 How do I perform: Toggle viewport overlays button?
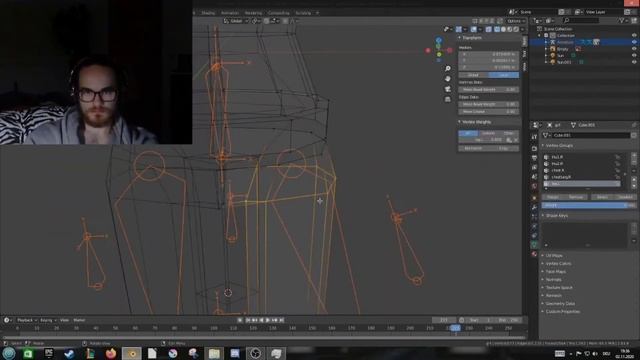pyautogui.click(x=473, y=29)
